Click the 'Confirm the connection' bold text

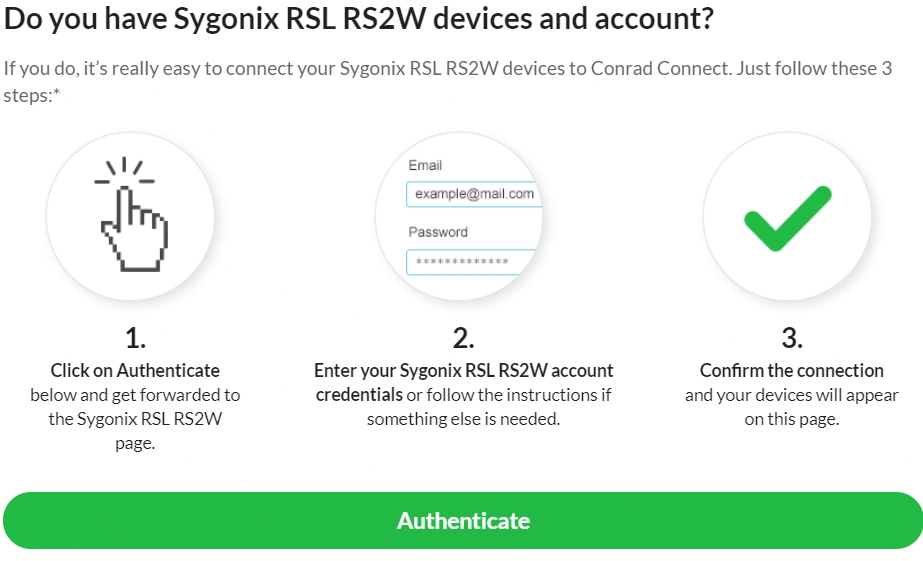[792, 370]
